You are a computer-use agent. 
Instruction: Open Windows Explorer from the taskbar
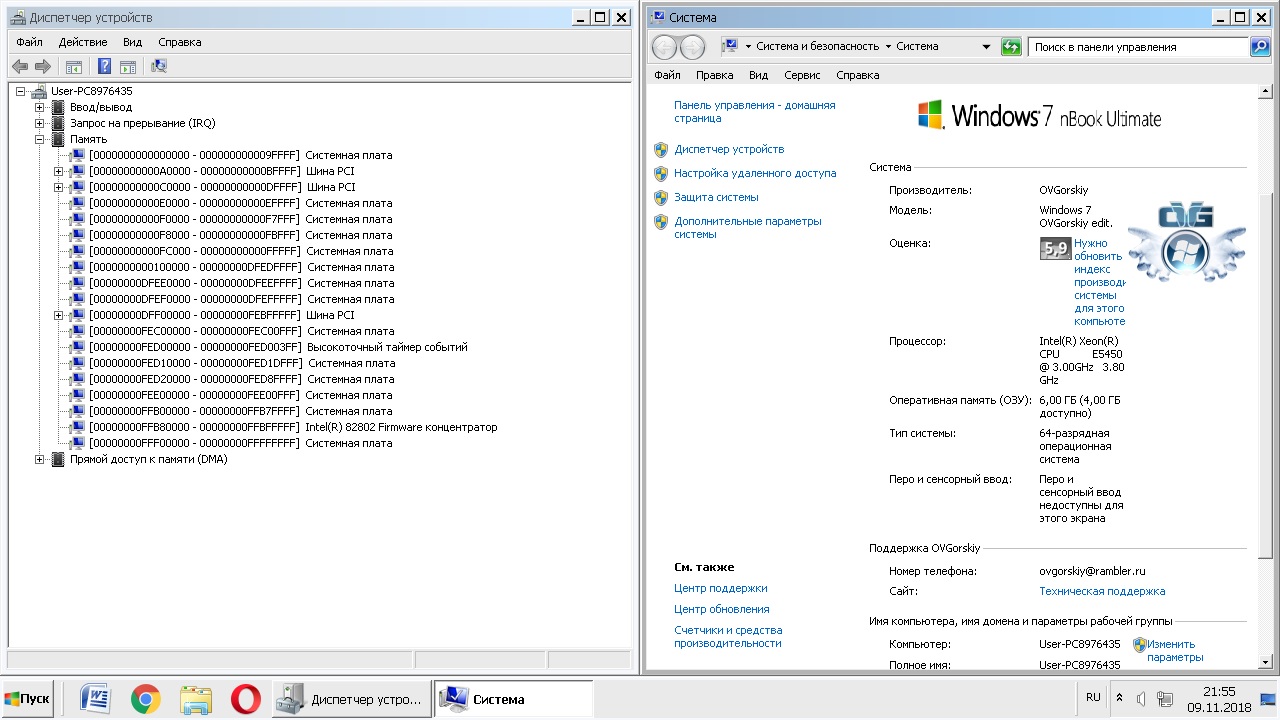pos(196,699)
